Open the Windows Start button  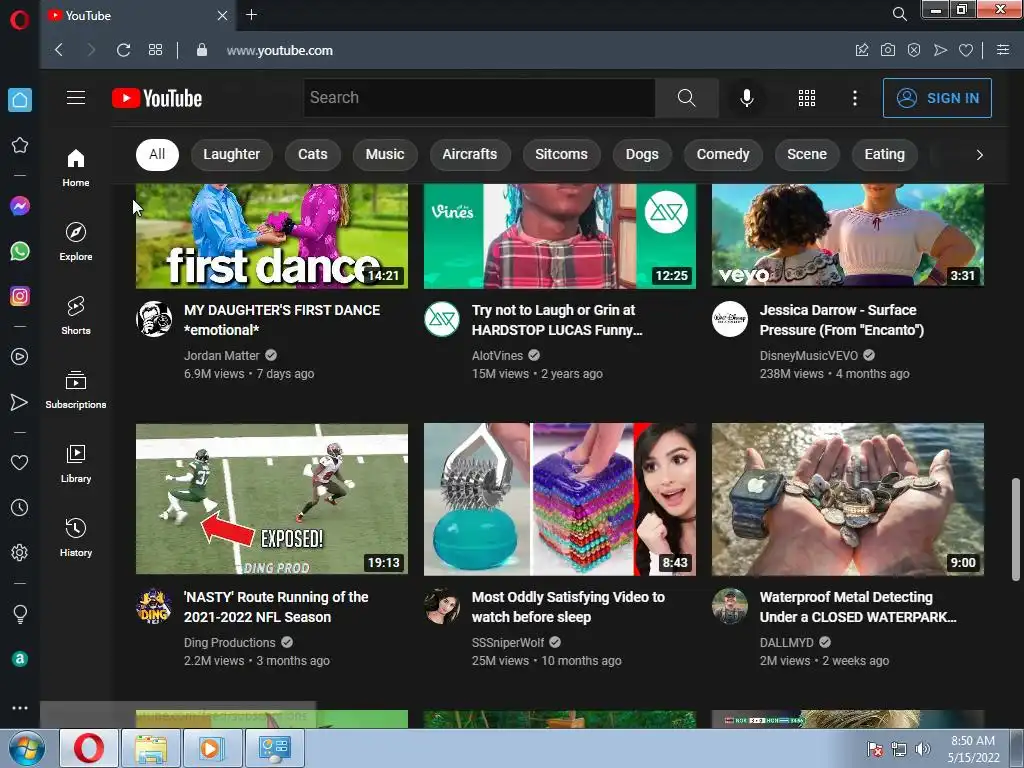click(x=27, y=748)
